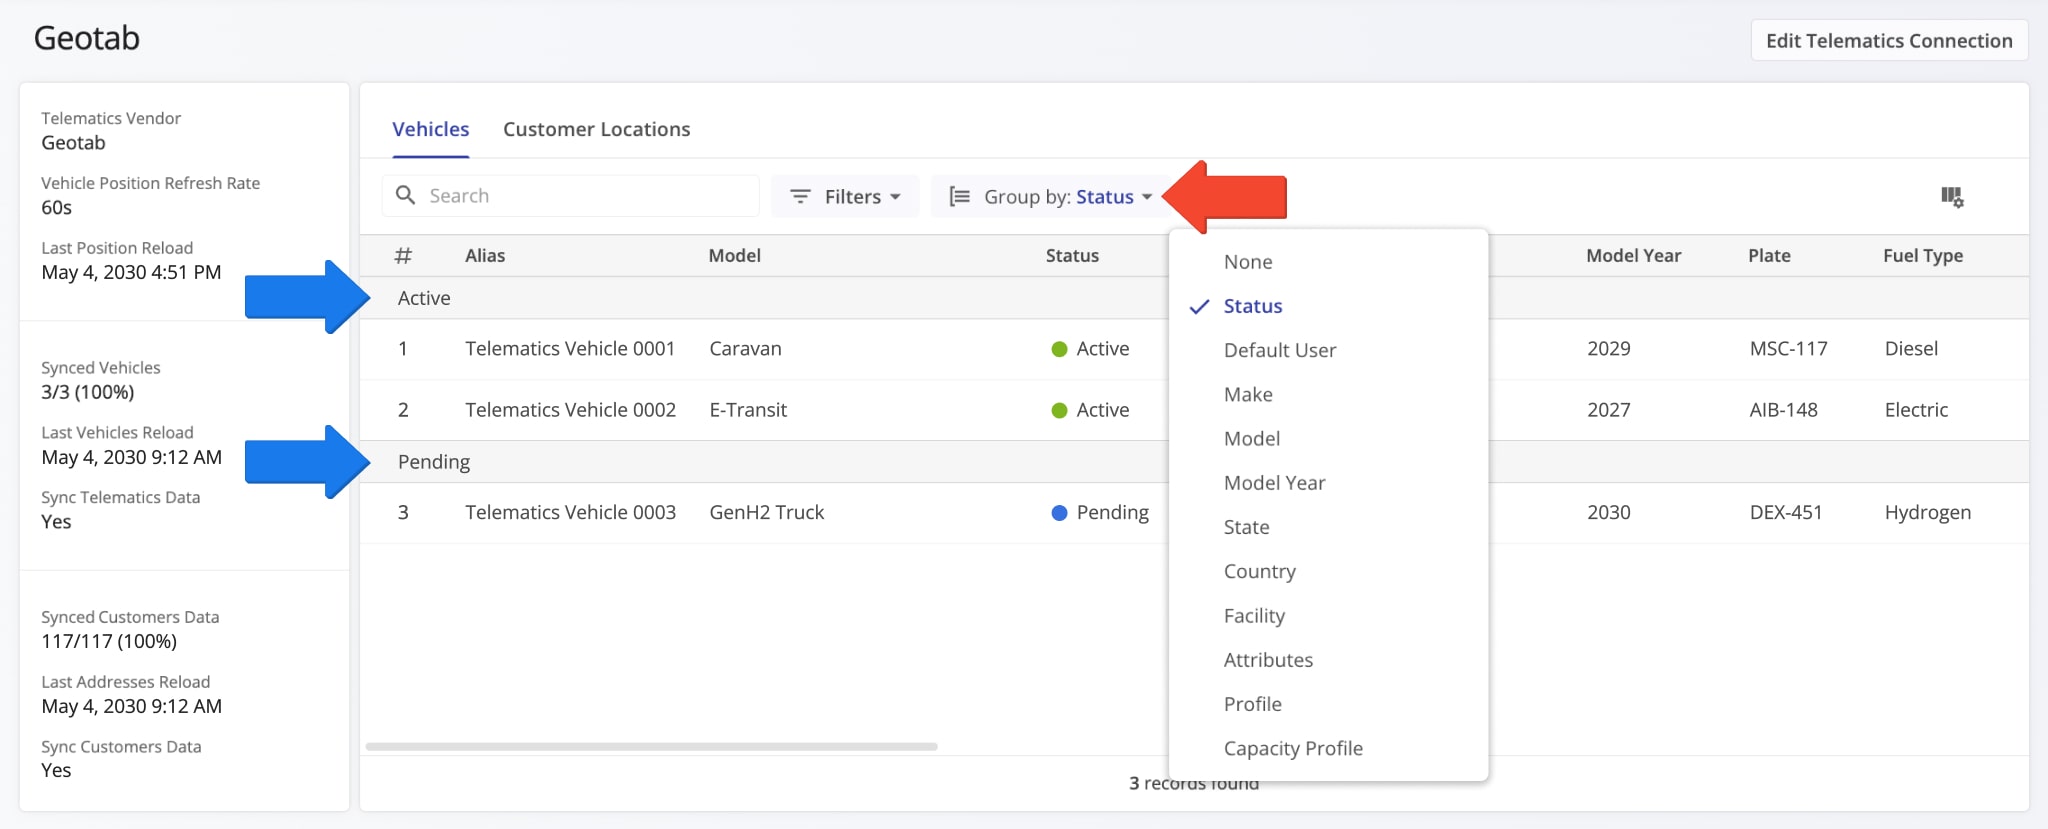
Task: Click Last Position Reload timestamp
Action: [131, 273]
